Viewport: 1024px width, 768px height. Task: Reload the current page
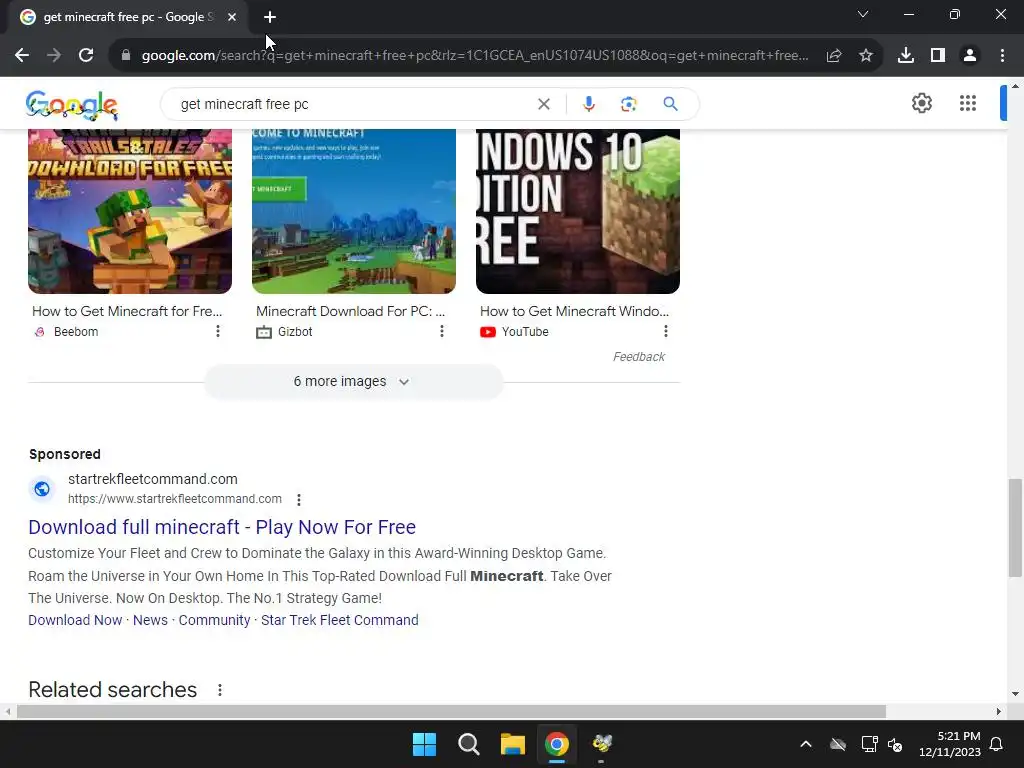pyautogui.click(x=86, y=56)
